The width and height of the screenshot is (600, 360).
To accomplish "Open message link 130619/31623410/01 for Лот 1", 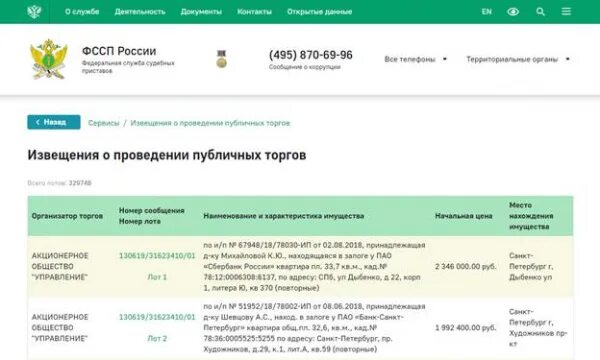I will coord(157,256).
